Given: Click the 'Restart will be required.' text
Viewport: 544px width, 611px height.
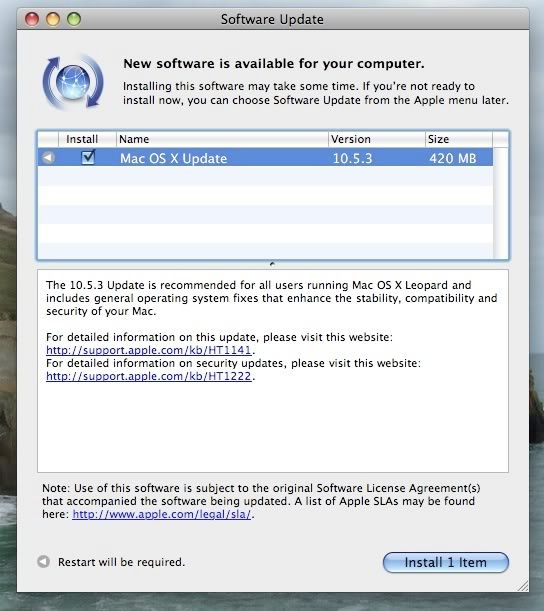Looking at the screenshot, I should 122,562.
